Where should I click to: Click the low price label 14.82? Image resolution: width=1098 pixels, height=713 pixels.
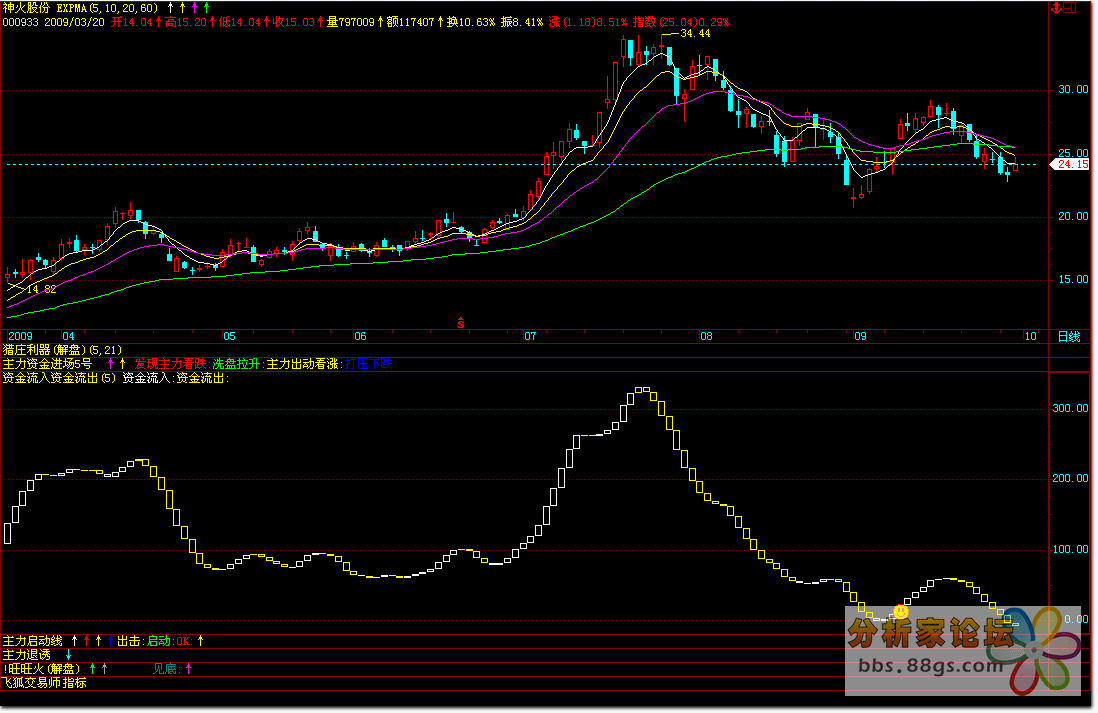pos(41,289)
